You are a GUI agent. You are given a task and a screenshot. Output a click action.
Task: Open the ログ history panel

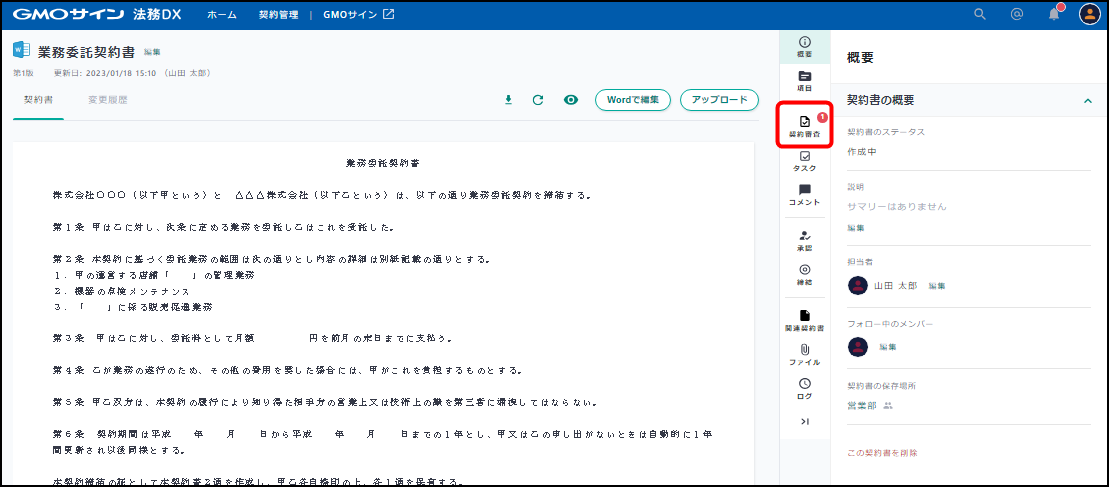[x=805, y=388]
